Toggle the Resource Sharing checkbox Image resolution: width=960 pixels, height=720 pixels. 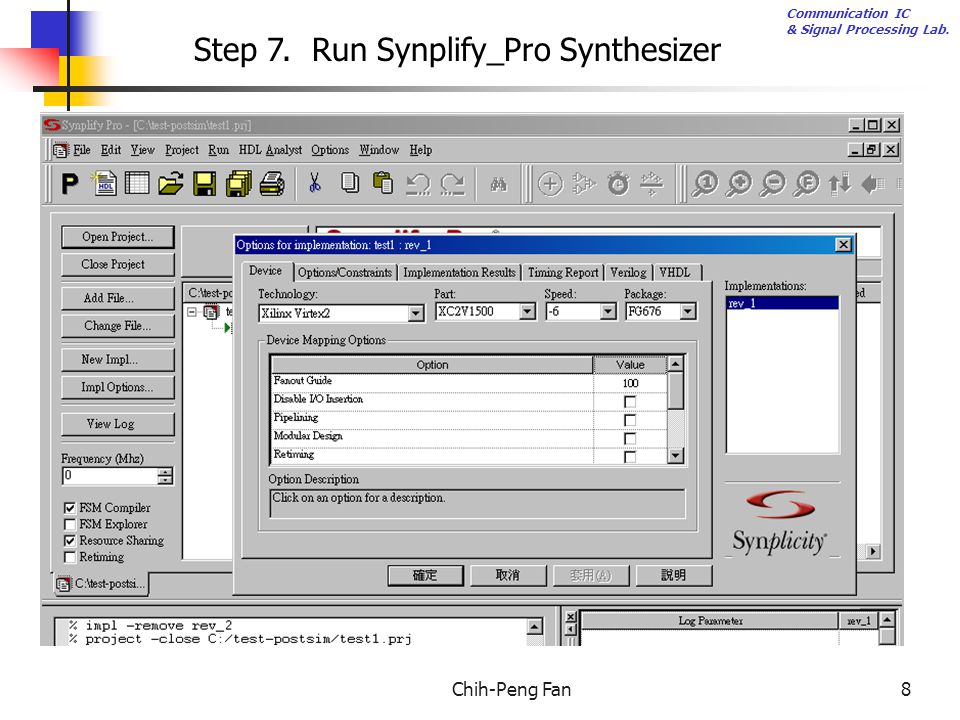(70, 541)
